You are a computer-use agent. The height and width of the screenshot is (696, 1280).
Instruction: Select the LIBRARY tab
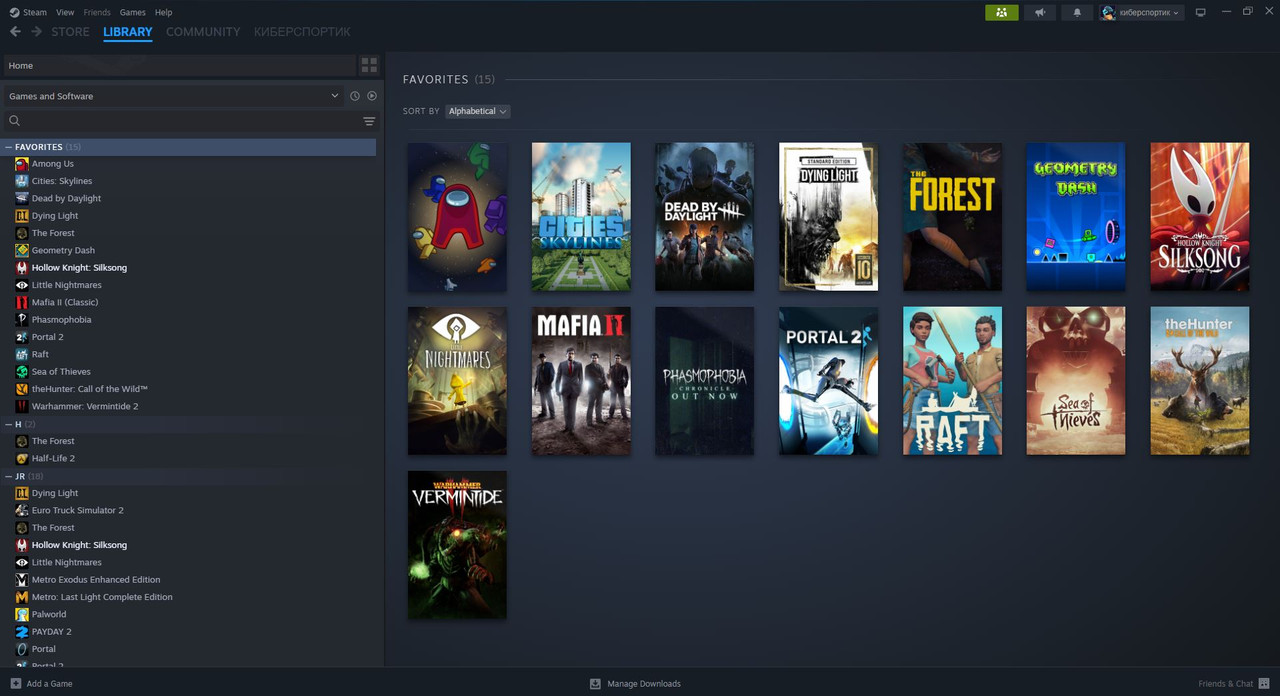[128, 32]
